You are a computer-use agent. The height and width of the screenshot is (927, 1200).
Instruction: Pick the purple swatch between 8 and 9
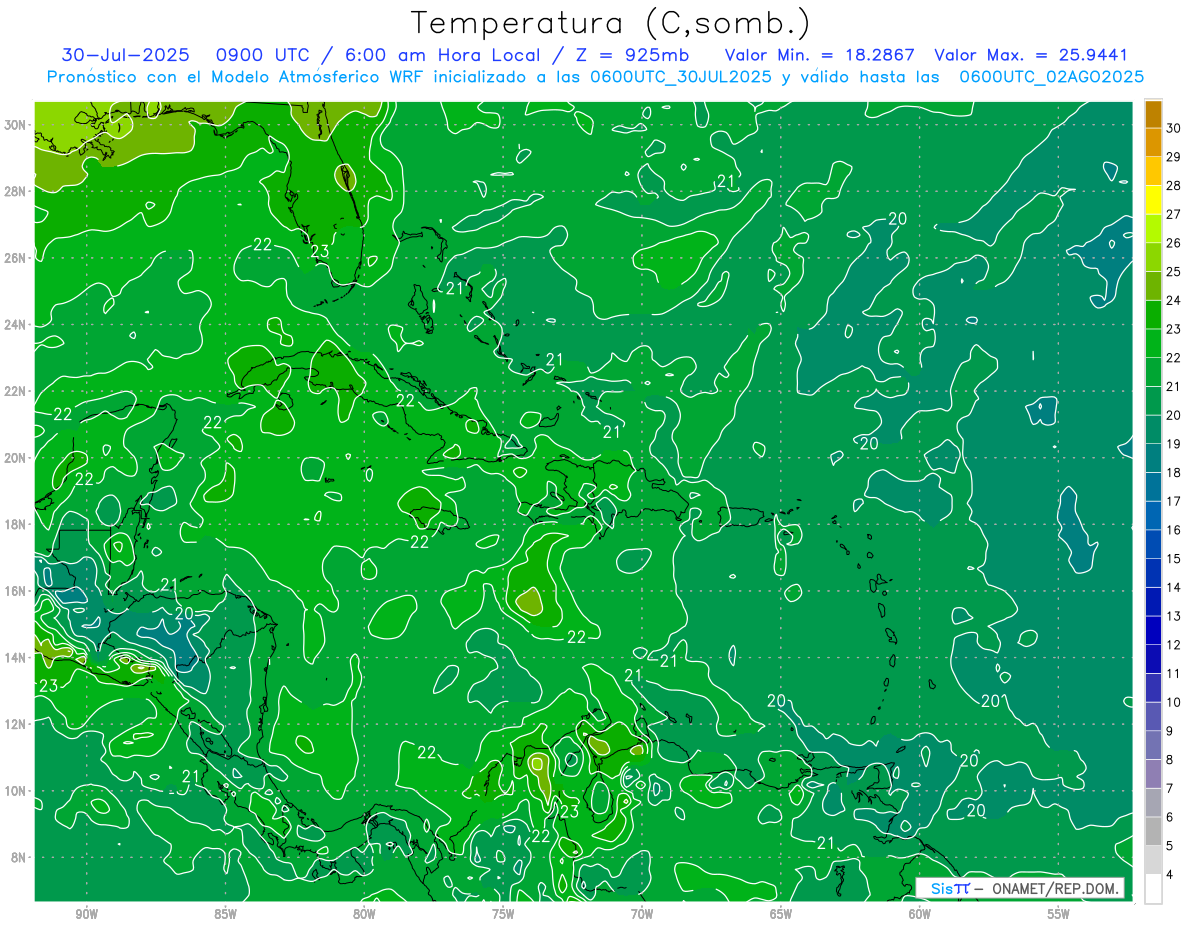click(x=1153, y=745)
